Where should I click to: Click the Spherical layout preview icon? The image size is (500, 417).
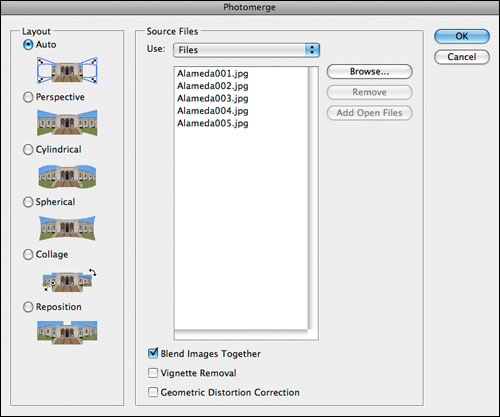coord(67,228)
